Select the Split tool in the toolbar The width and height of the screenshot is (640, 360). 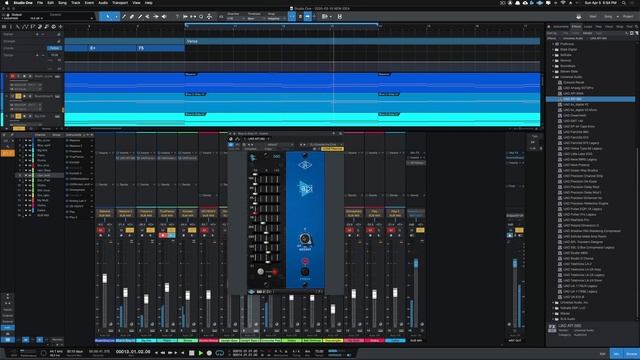click(124, 17)
